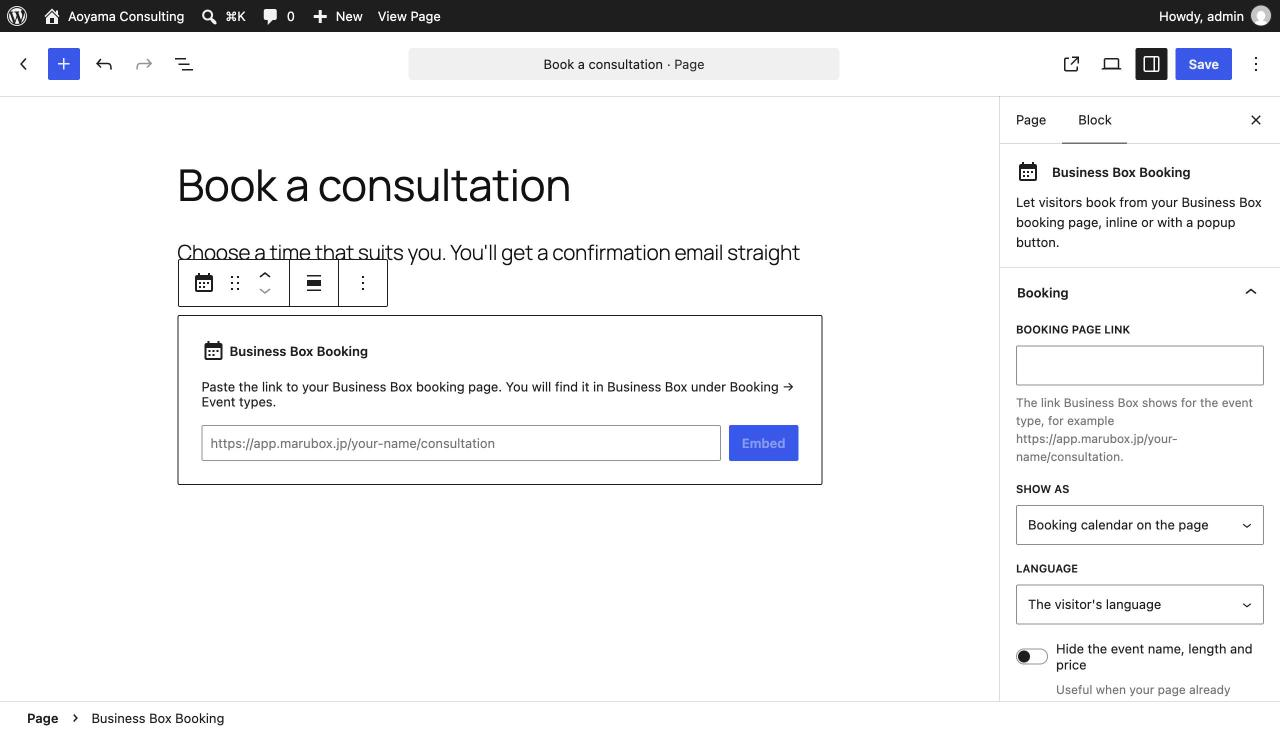The image size is (1280, 734).
Task: Open the block toolbar options menu
Action: click(363, 283)
